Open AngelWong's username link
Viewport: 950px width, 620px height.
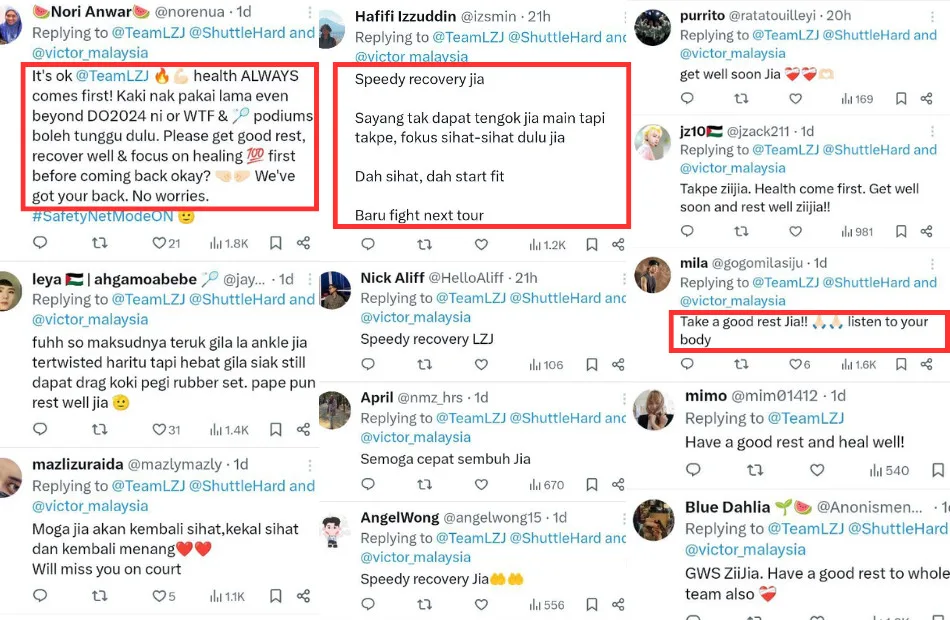tap(400, 517)
